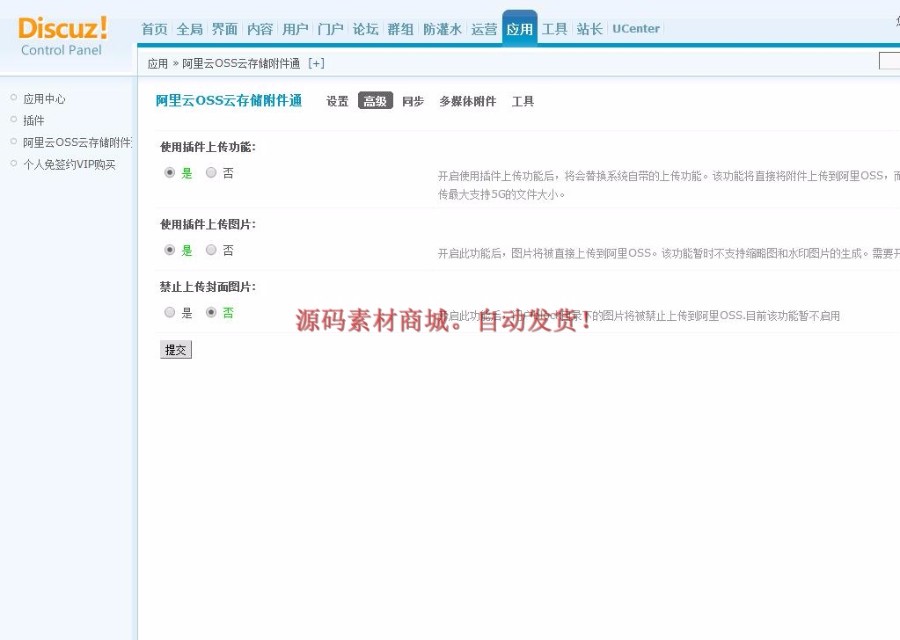Switch to the 多媒体附件 tab
Viewport: 900px width, 640px height.
pyautogui.click(x=468, y=101)
